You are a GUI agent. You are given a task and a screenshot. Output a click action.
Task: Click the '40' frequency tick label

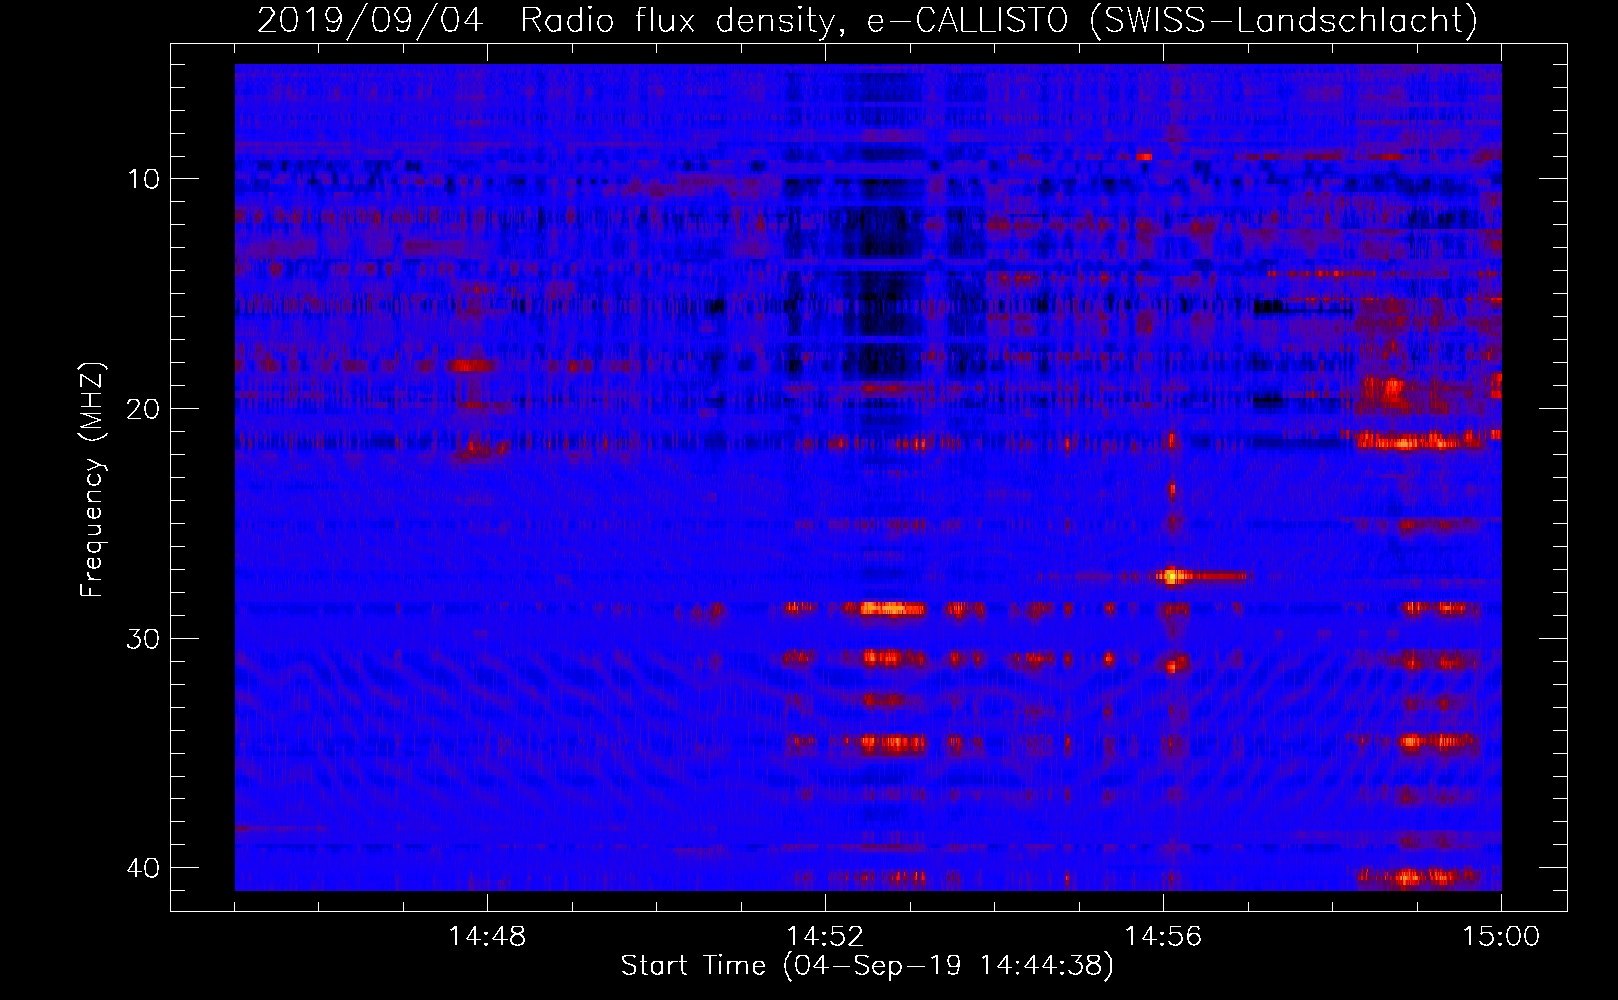pos(143,867)
